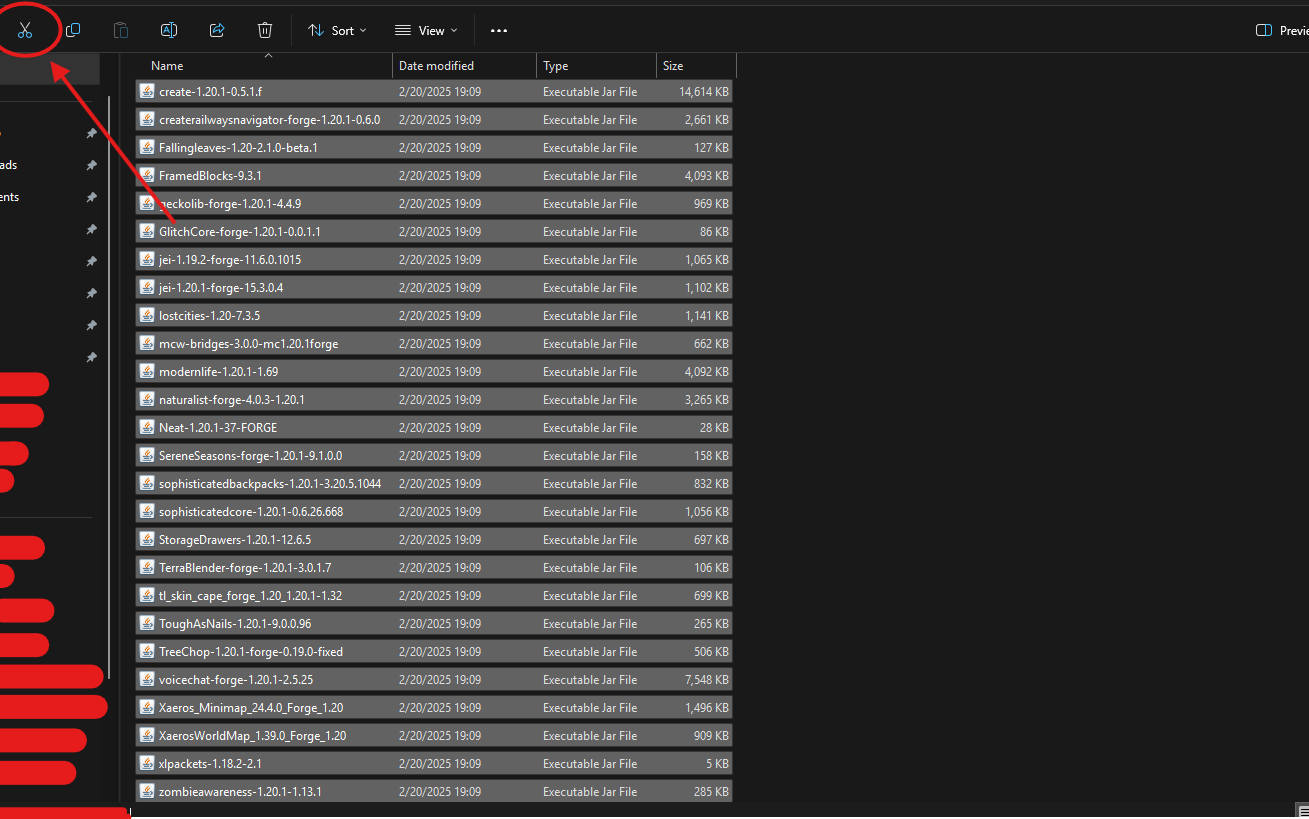The image size is (1309, 819).
Task: Select the voicechat-forge-1.20.1-2.5.25 file
Action: 236,679
